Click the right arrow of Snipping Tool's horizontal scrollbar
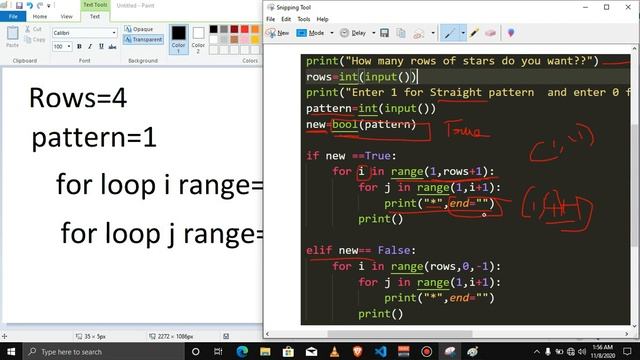 (627, 334)
